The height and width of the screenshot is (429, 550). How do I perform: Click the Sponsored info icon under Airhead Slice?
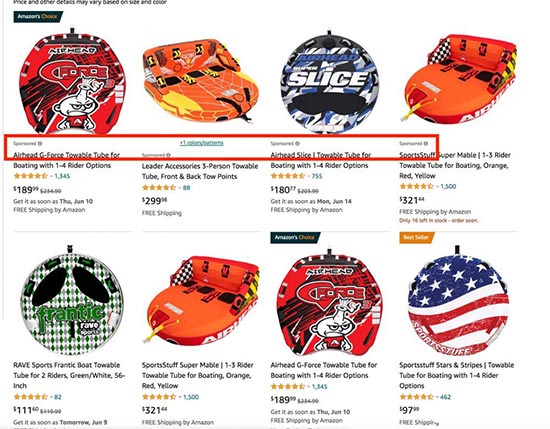click(297, 143)
